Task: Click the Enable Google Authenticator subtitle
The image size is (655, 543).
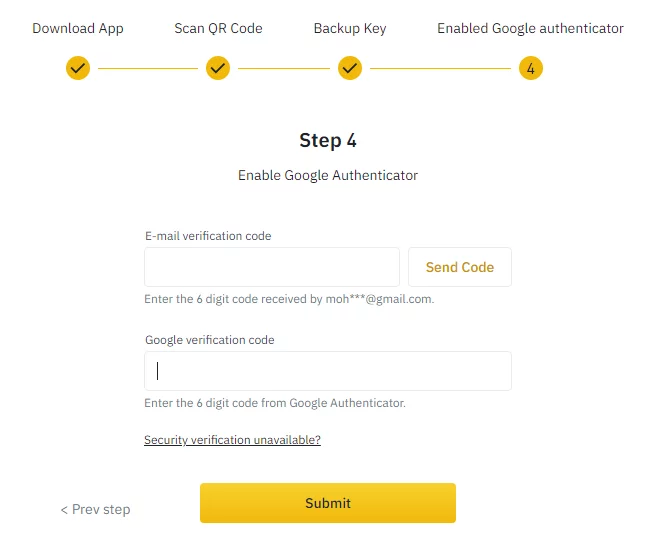Action: 328,175
